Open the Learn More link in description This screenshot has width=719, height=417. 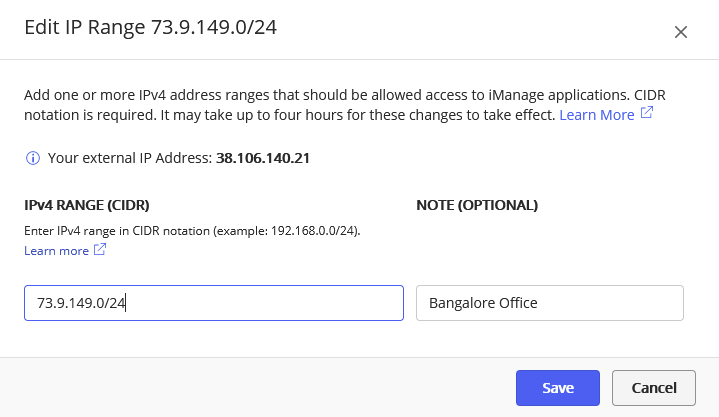click(x=596, y=115)
